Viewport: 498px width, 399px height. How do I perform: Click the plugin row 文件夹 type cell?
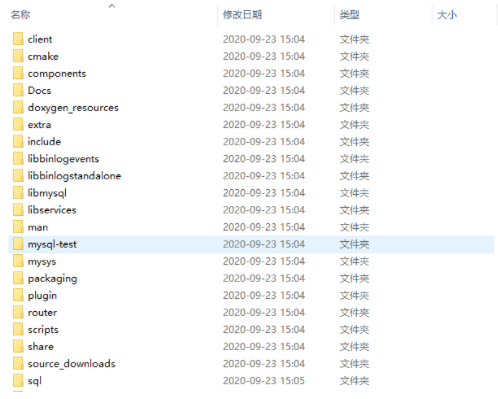pyautogui.click(x=354, y=295)
